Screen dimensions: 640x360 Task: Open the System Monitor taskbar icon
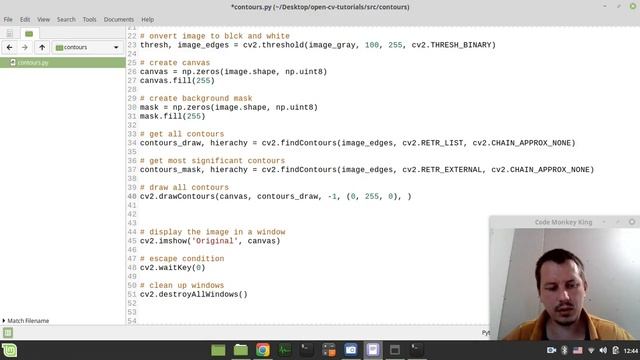pyautogui.click(x=285, y=350)
